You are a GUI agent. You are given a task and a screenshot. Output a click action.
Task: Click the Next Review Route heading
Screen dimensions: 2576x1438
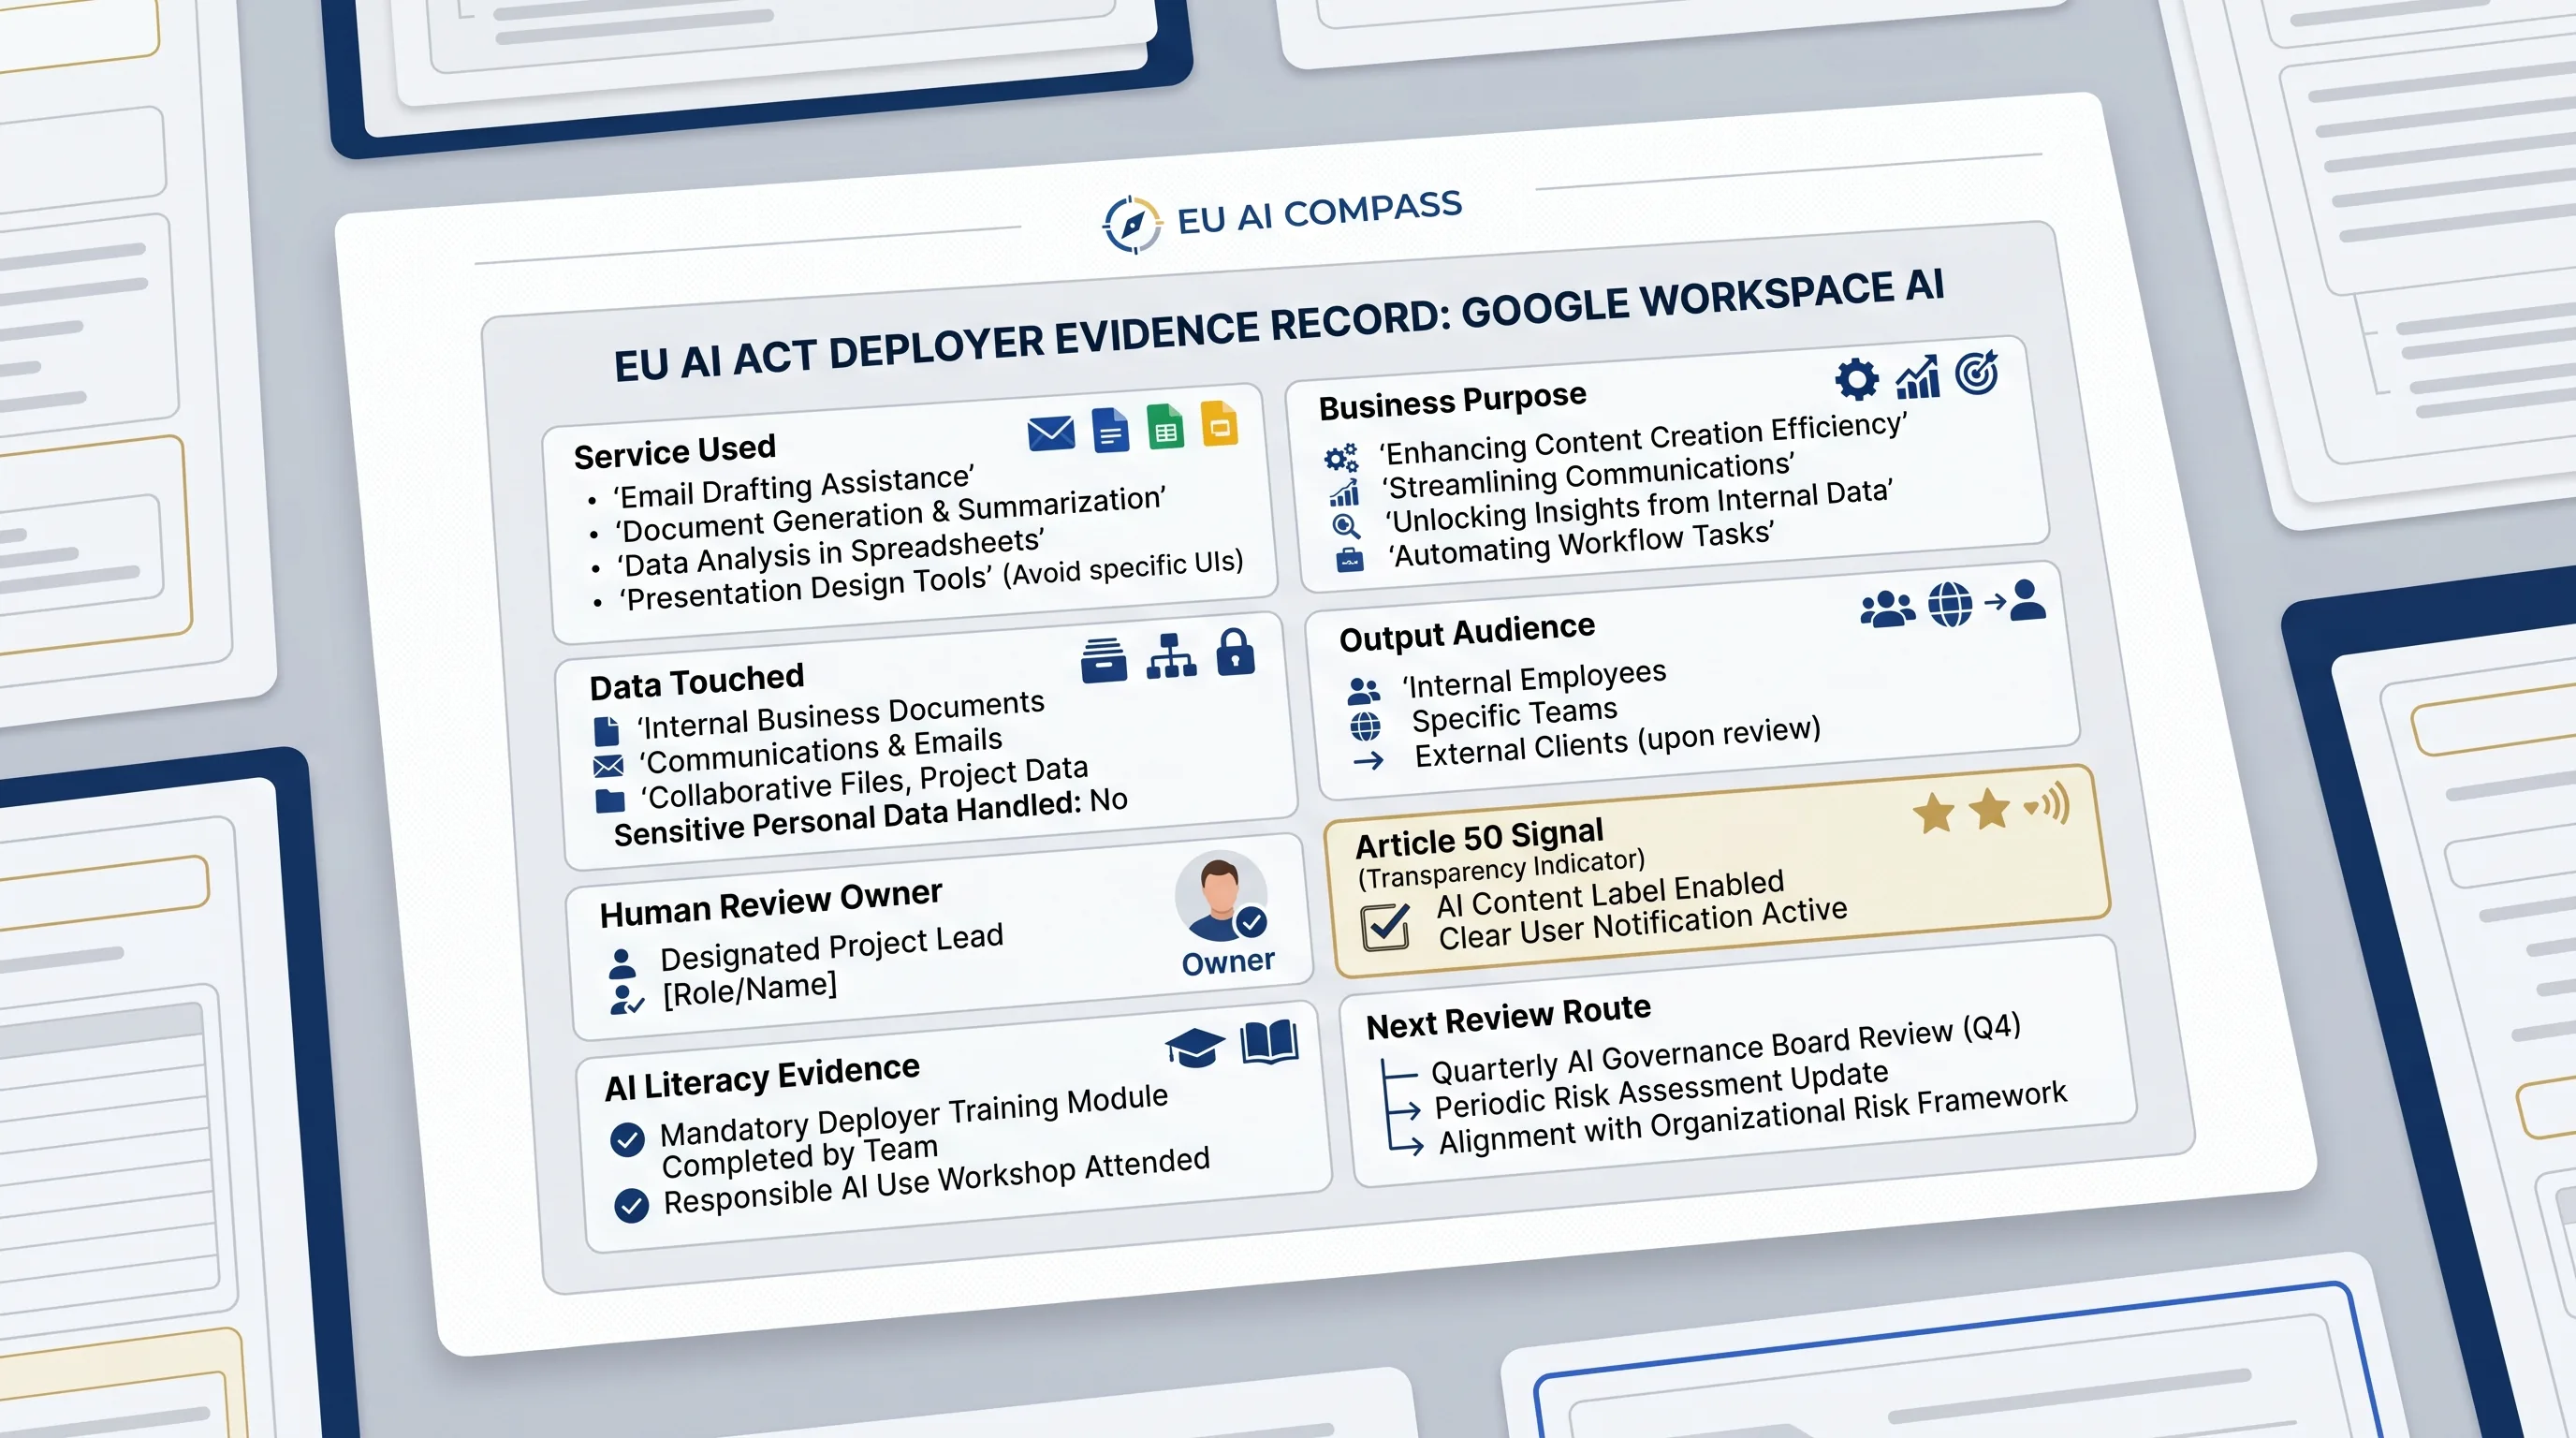click(1509, 1018)
